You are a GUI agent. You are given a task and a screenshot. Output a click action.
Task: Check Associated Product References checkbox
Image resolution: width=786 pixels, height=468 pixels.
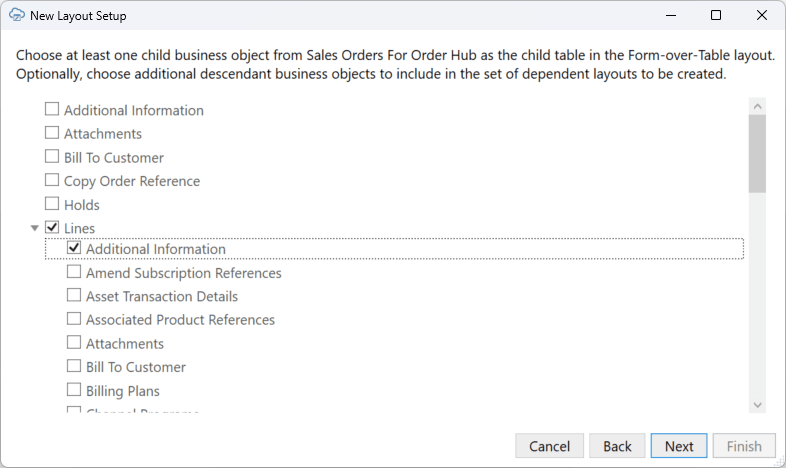coord(74,319)
